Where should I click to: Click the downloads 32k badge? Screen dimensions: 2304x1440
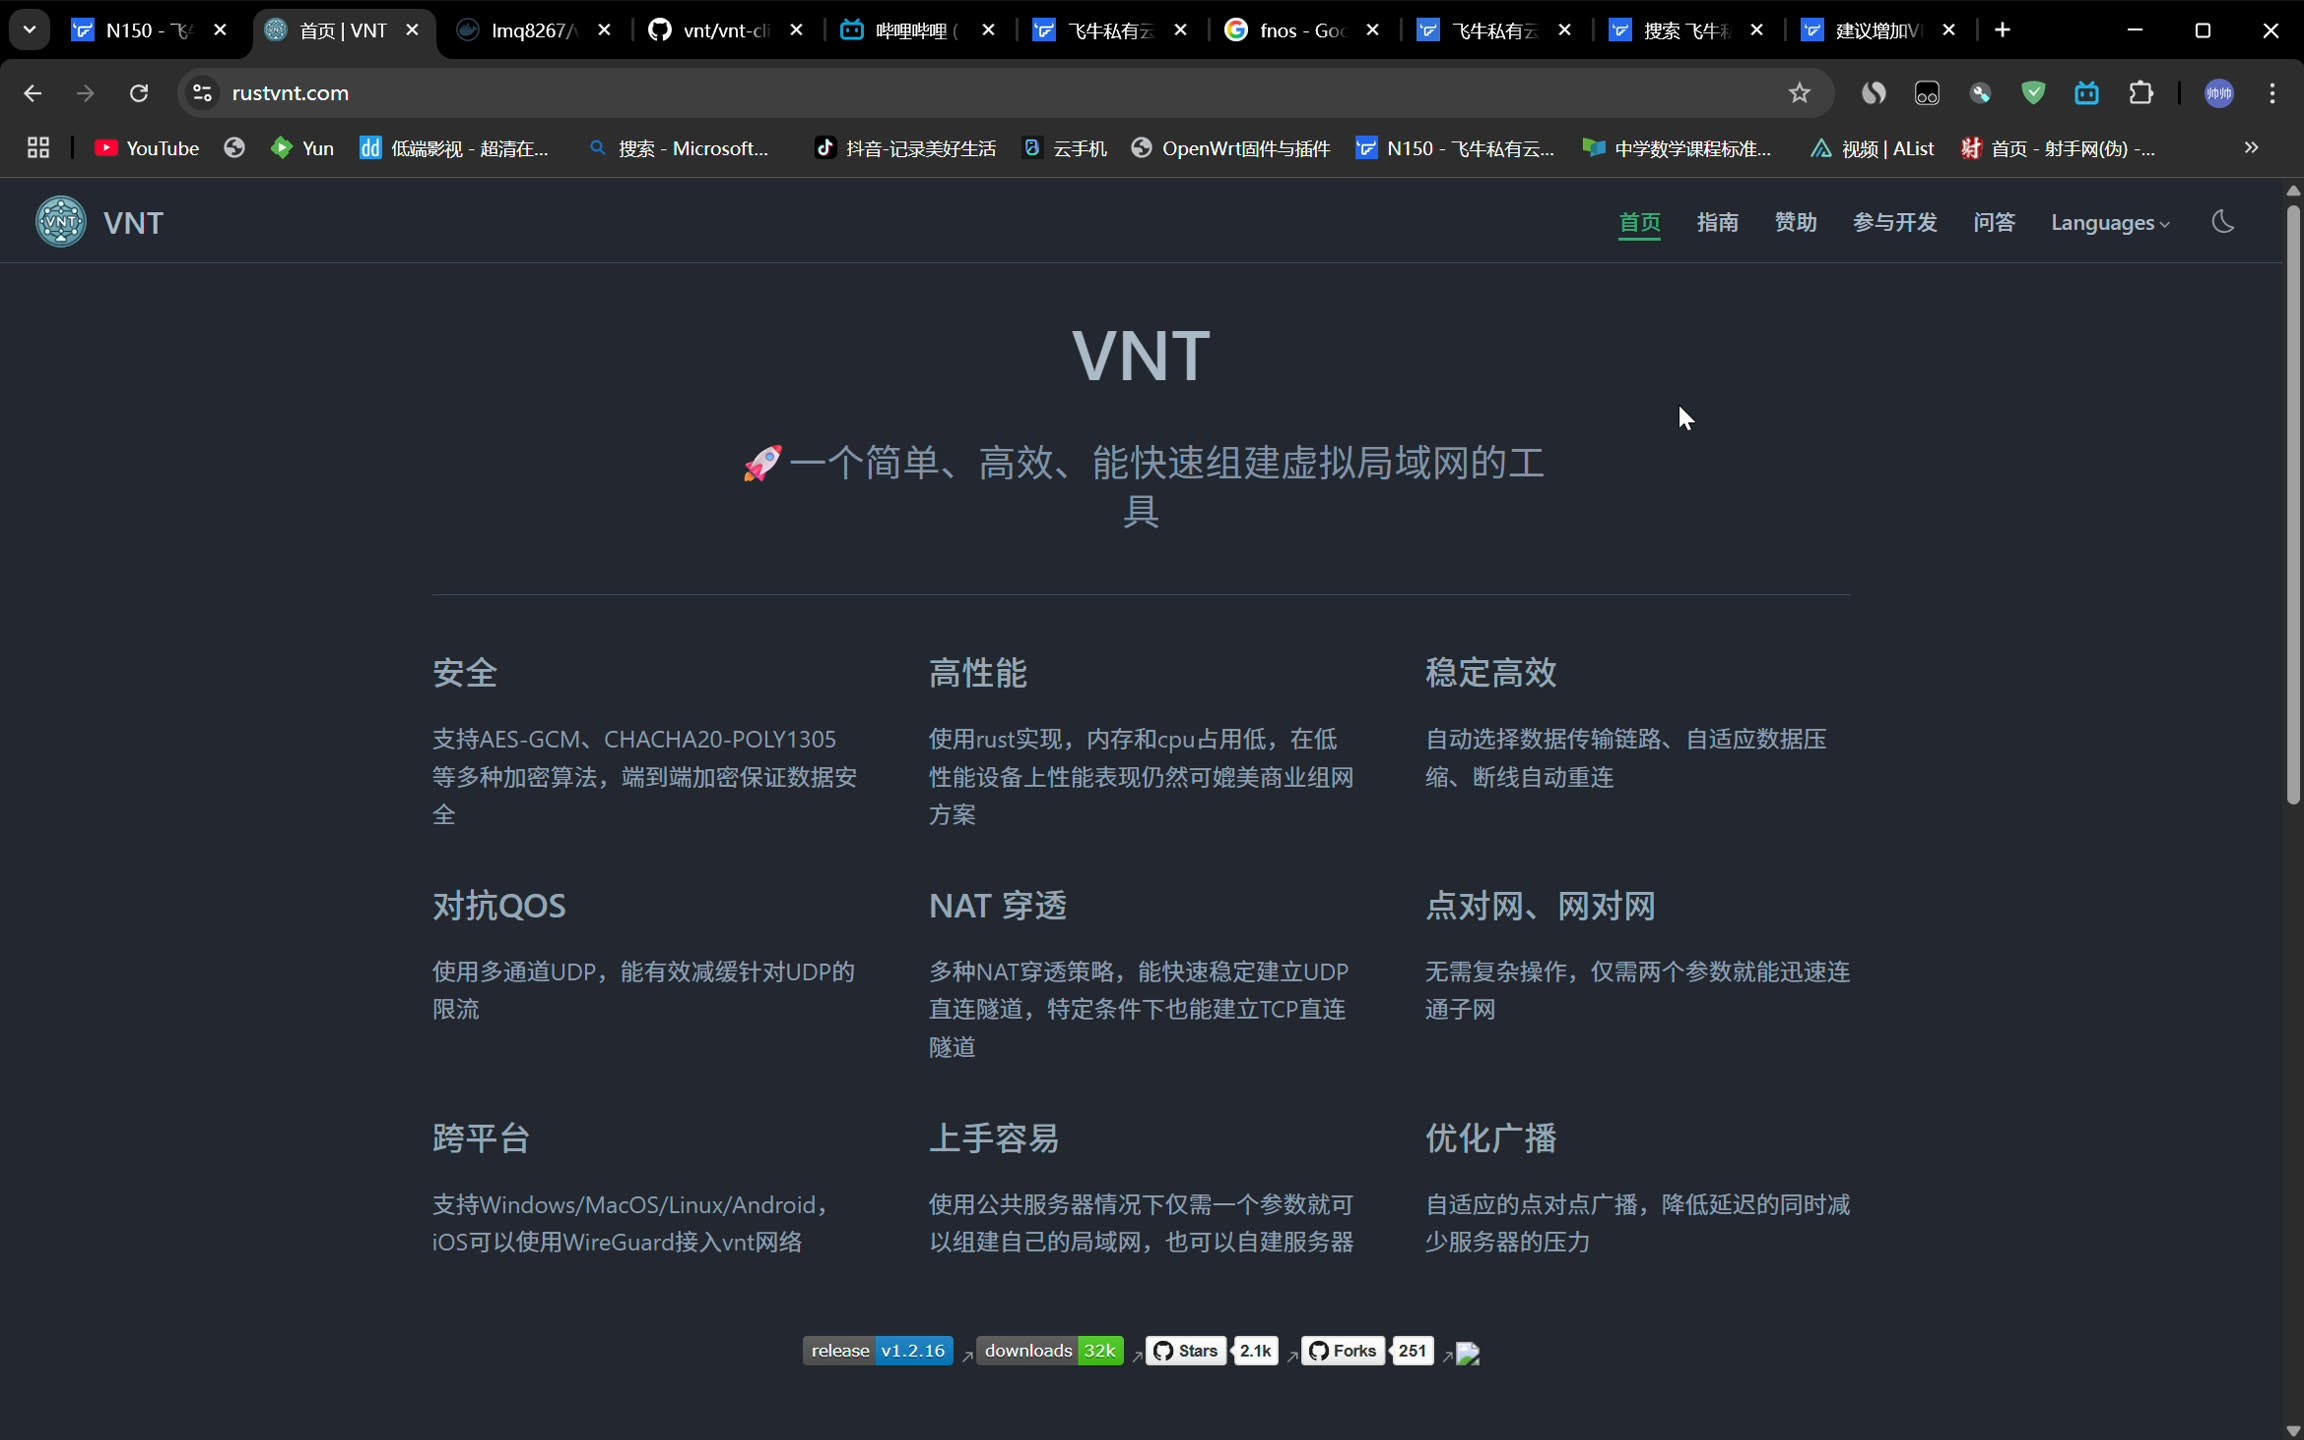click(1050, 1351)
